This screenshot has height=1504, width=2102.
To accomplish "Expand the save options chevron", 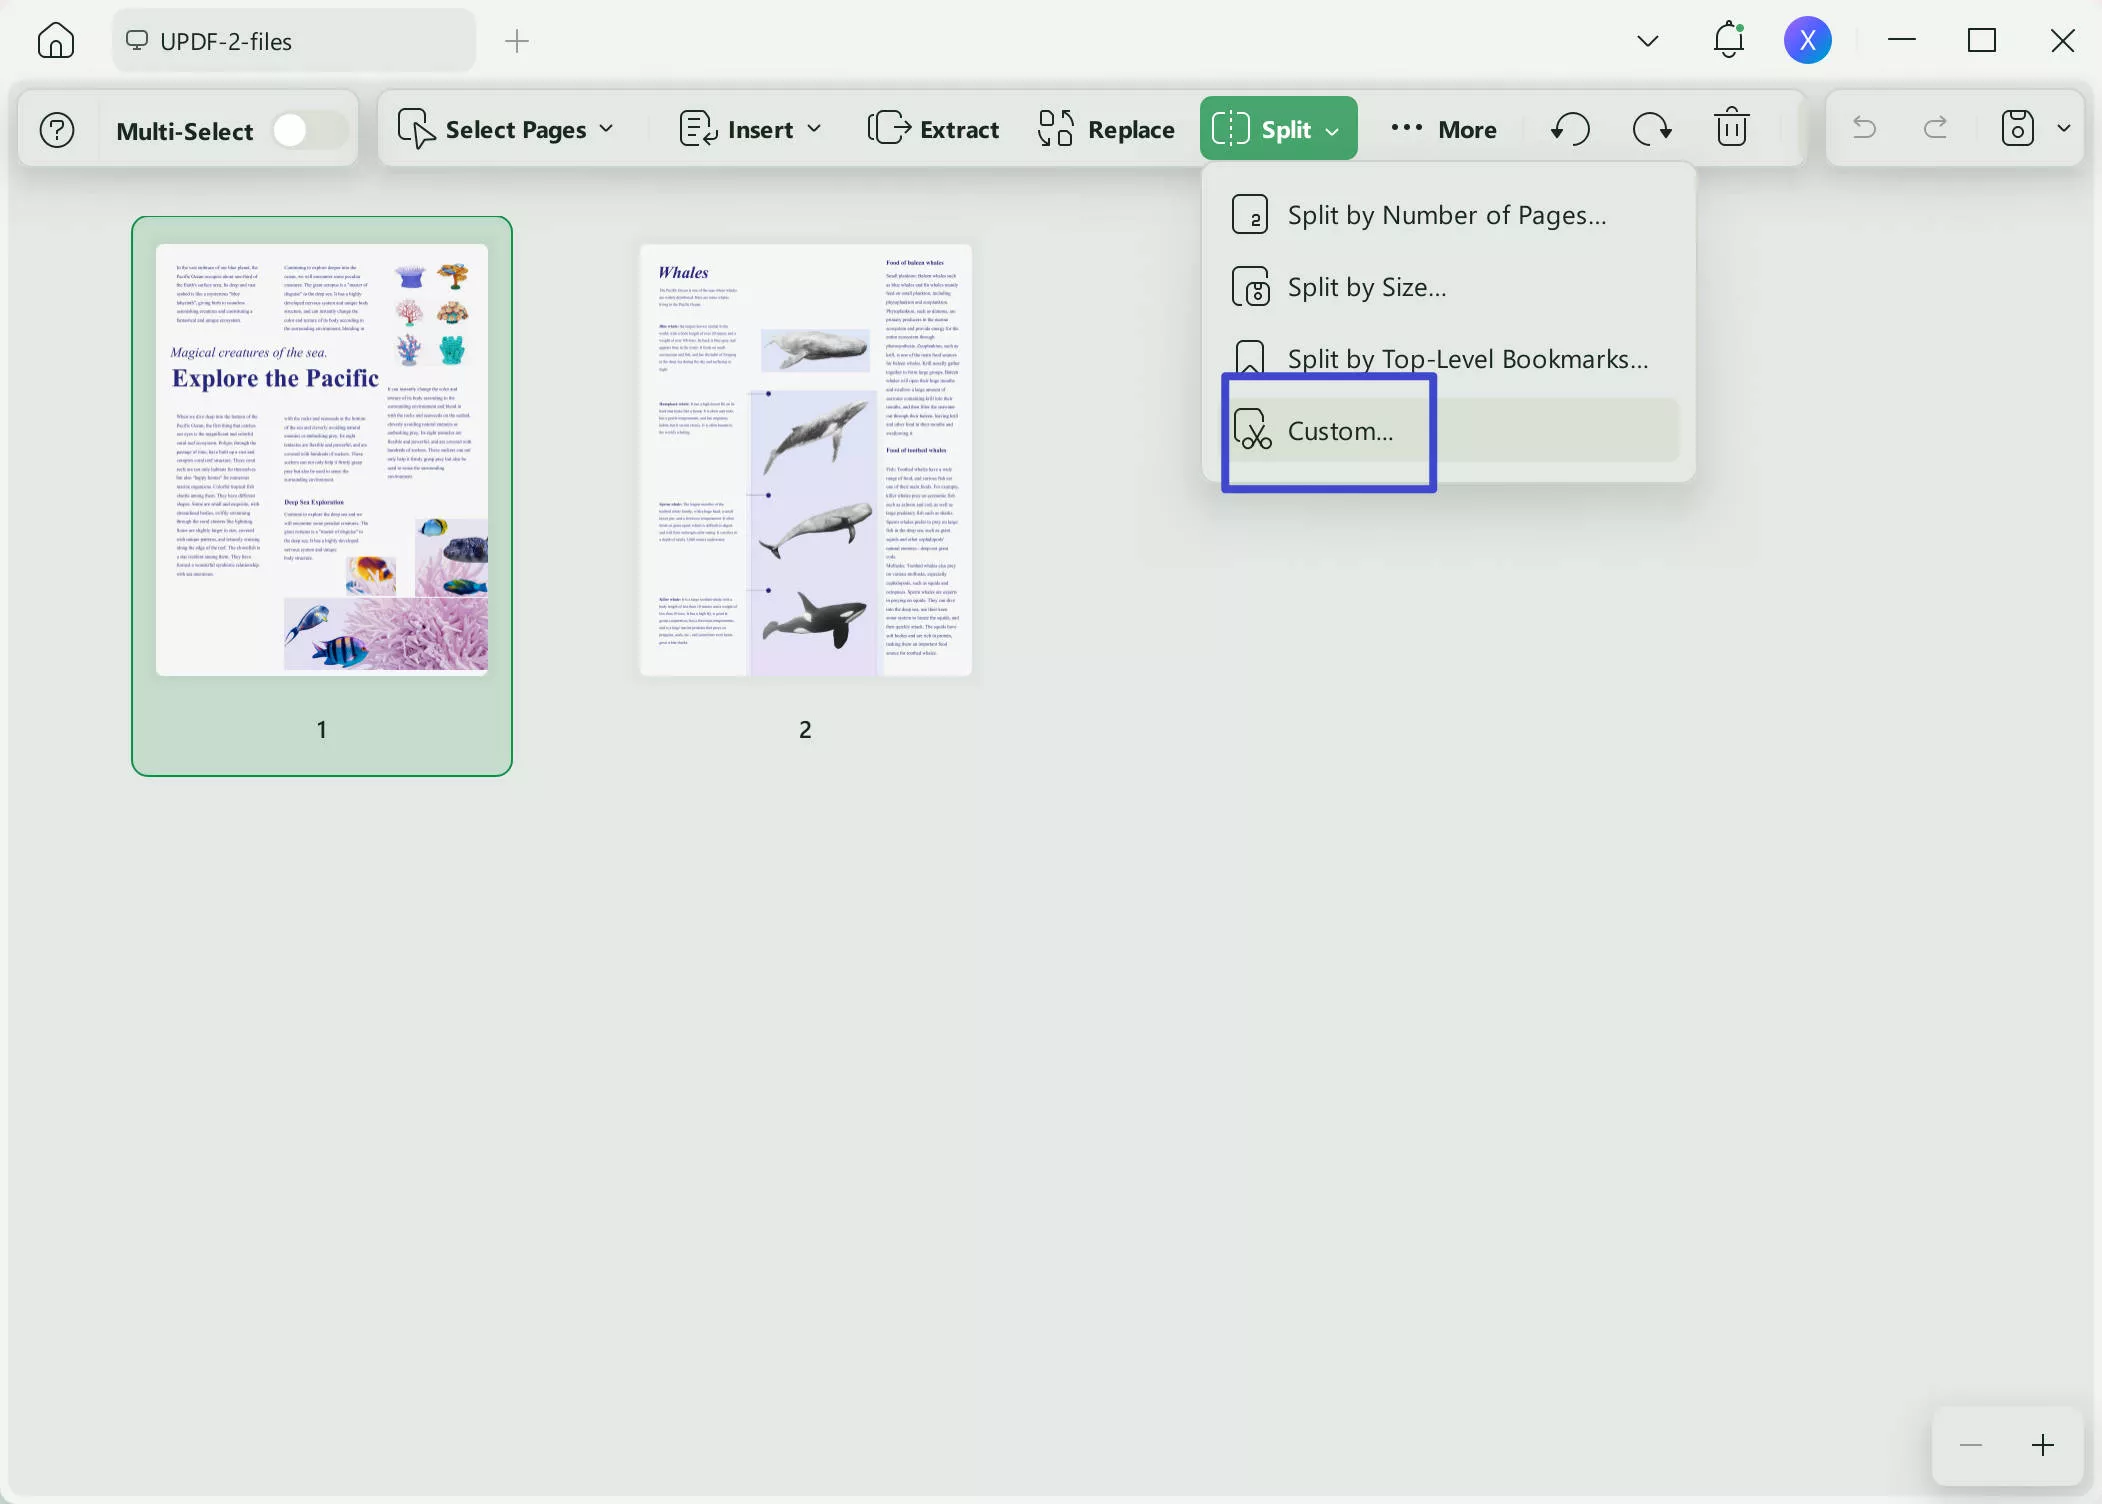I will [2064, 128].
